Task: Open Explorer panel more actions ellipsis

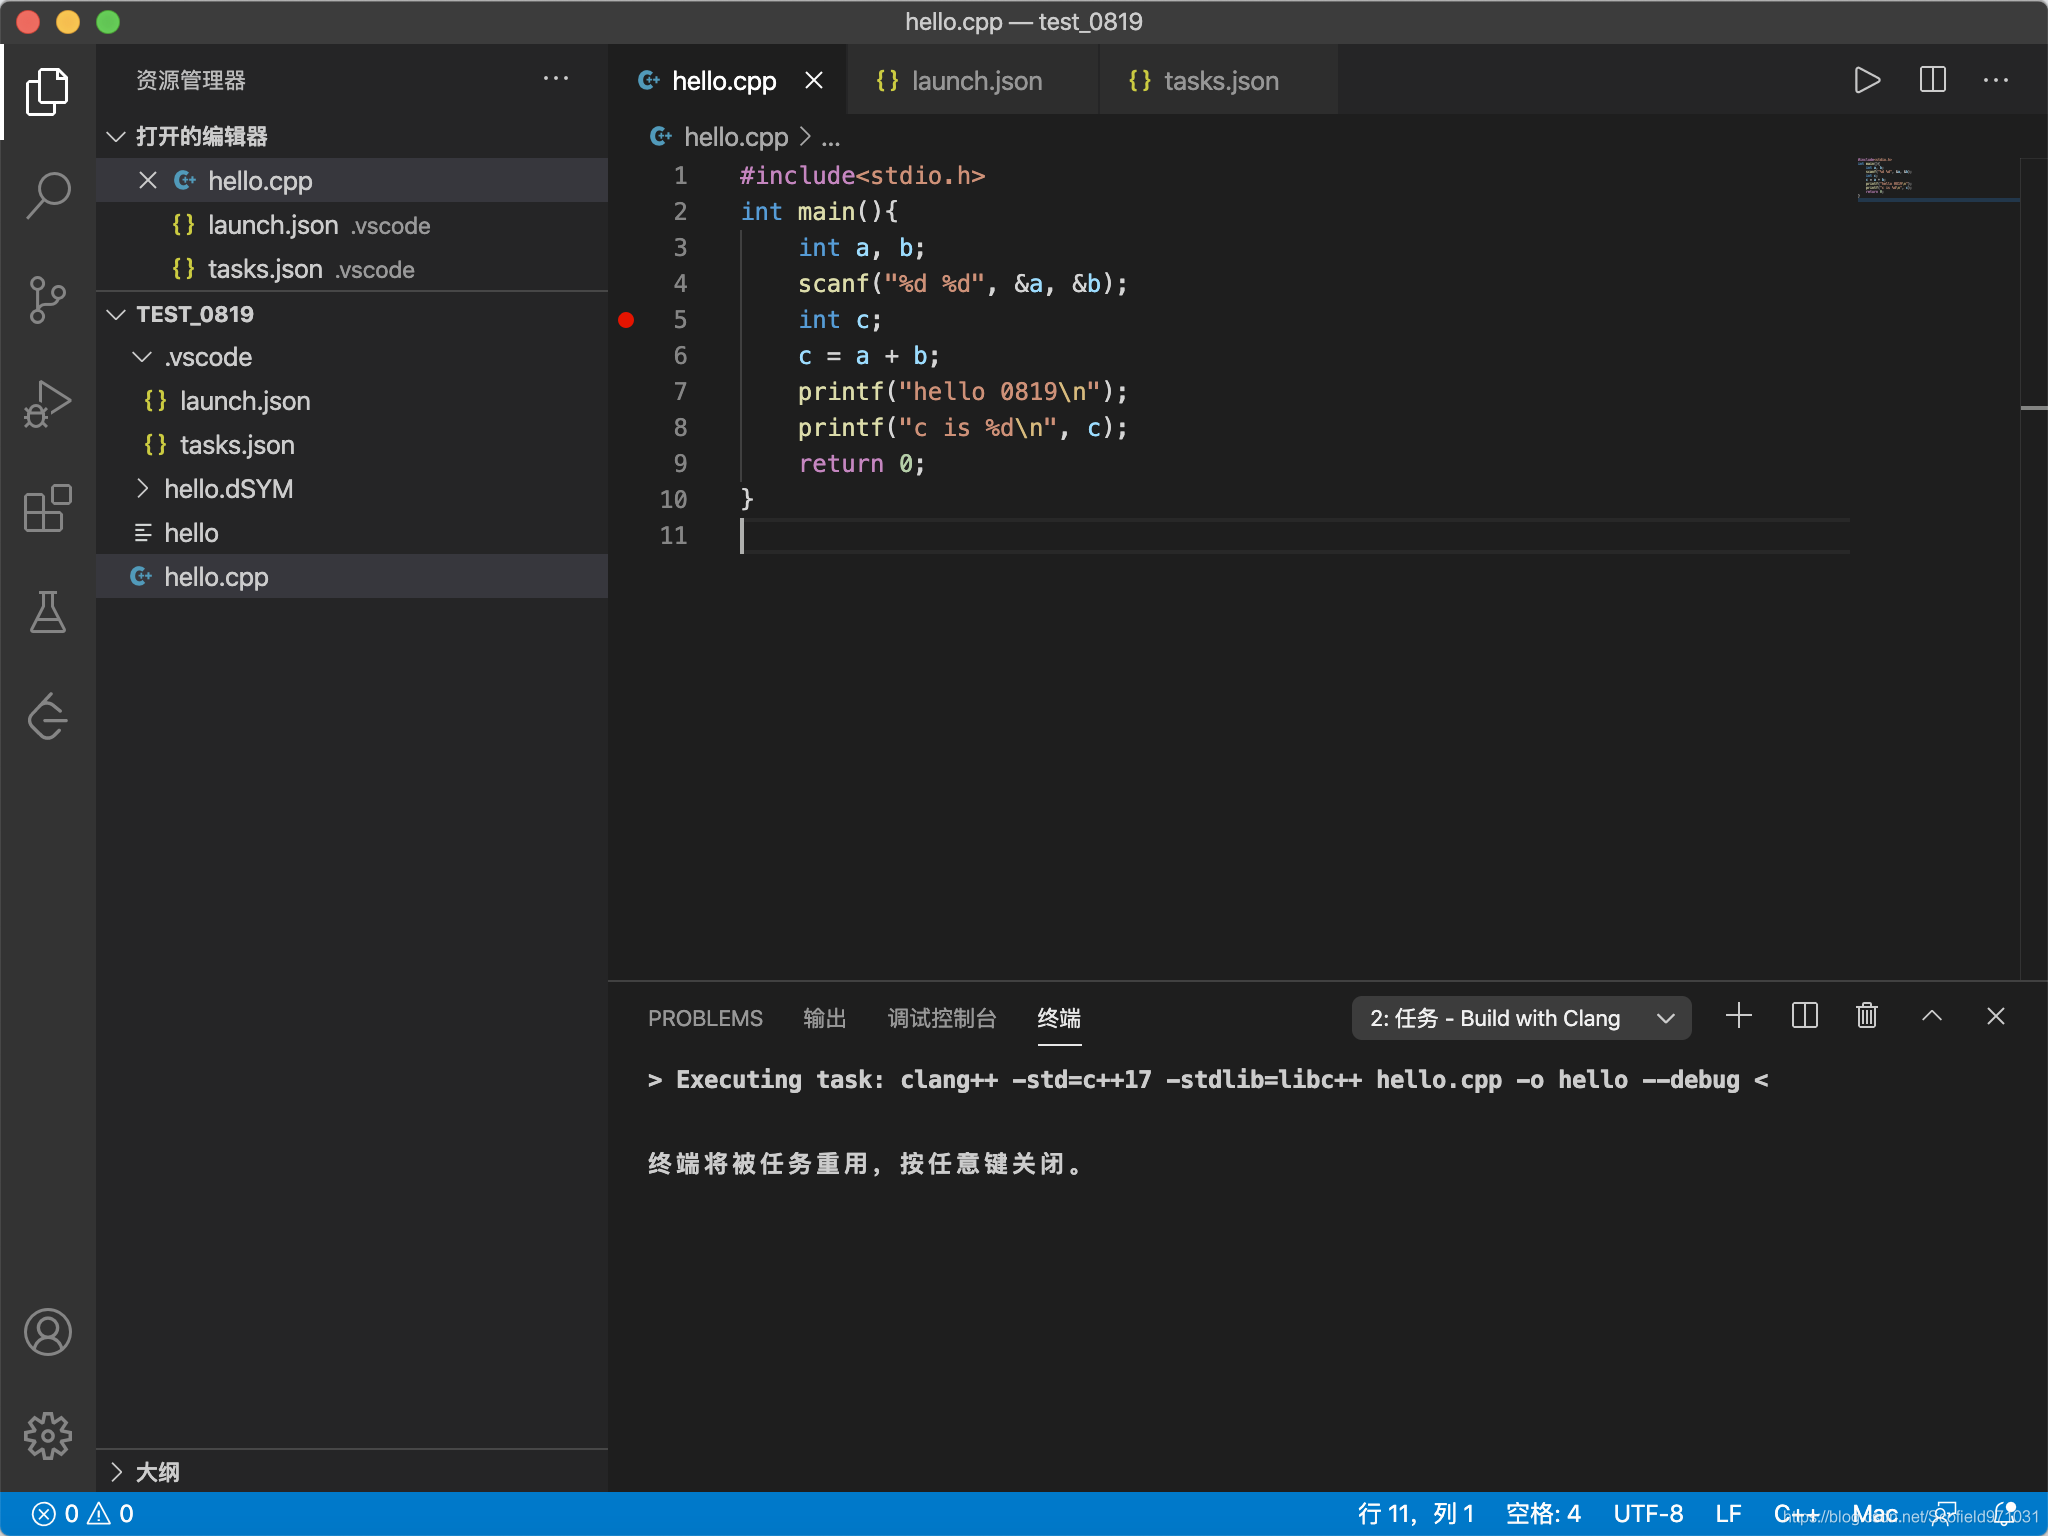Action: [x=556, y=79]
